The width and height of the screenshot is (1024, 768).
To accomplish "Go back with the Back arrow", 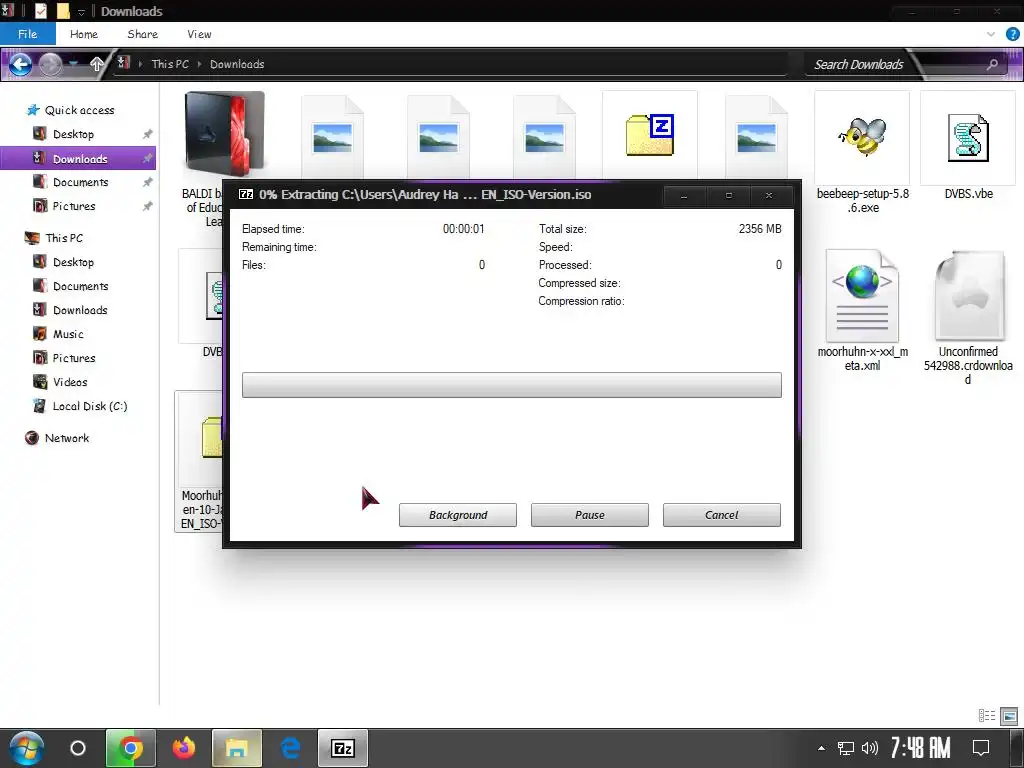I will coord(20,64).
